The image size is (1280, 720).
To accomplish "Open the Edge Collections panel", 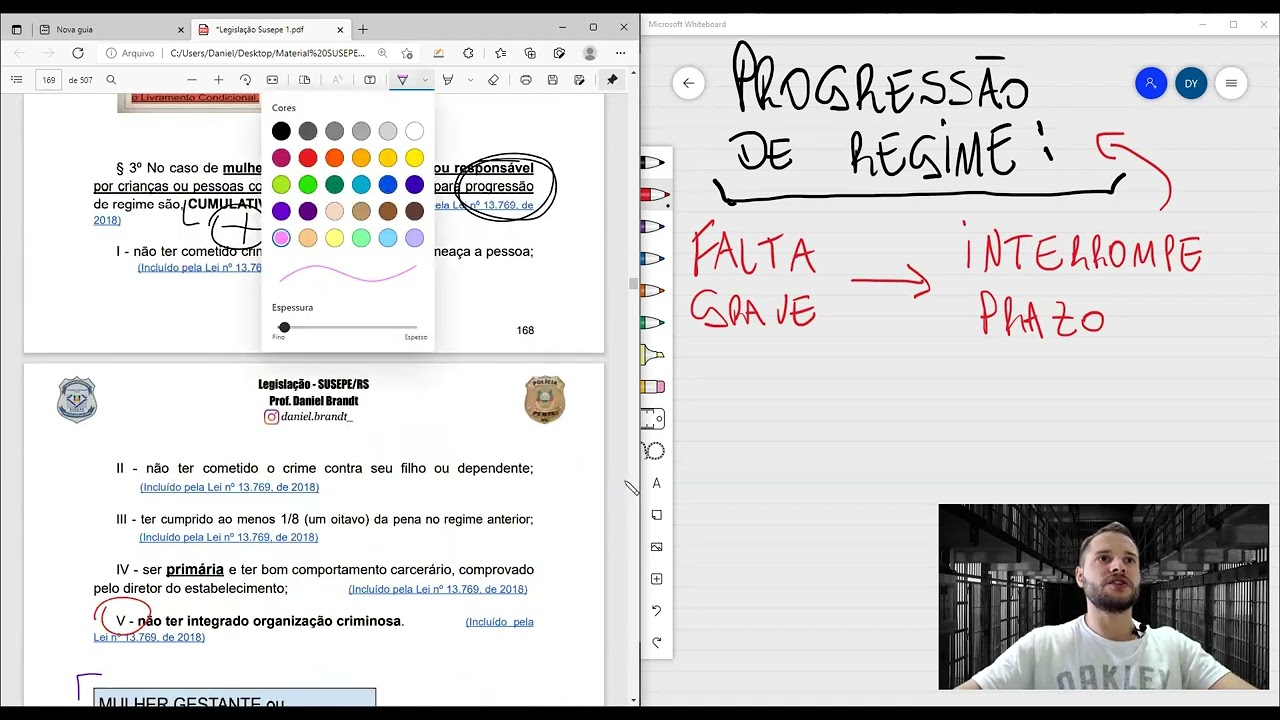I will tap(530, 53).
